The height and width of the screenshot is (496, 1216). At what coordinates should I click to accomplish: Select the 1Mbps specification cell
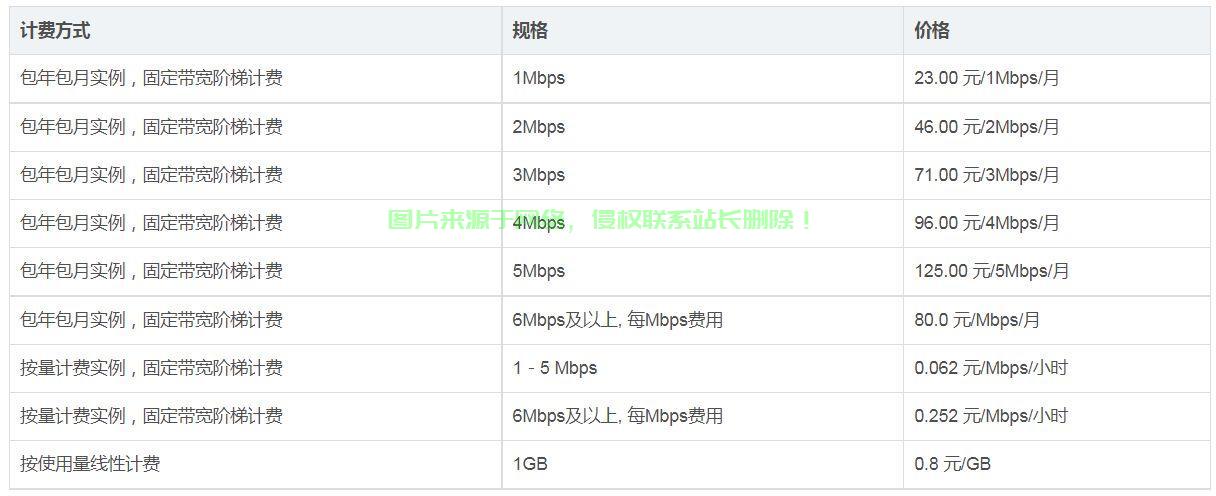click(539, 78)
